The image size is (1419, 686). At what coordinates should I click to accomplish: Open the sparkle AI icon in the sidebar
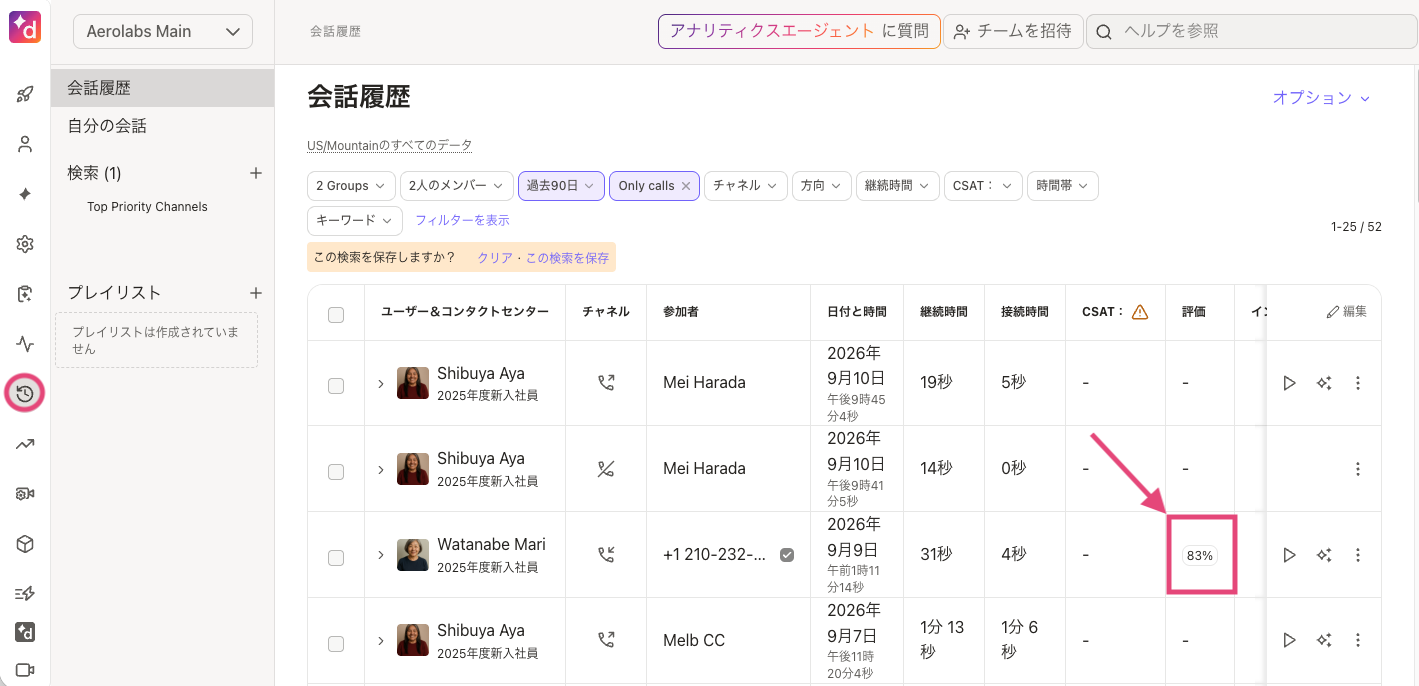click(x=25, y=194)
